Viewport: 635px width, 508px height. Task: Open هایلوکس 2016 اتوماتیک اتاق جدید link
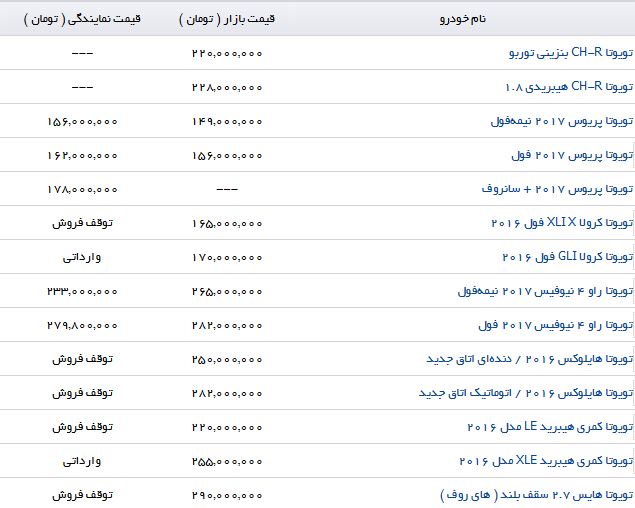coord(526,393)
